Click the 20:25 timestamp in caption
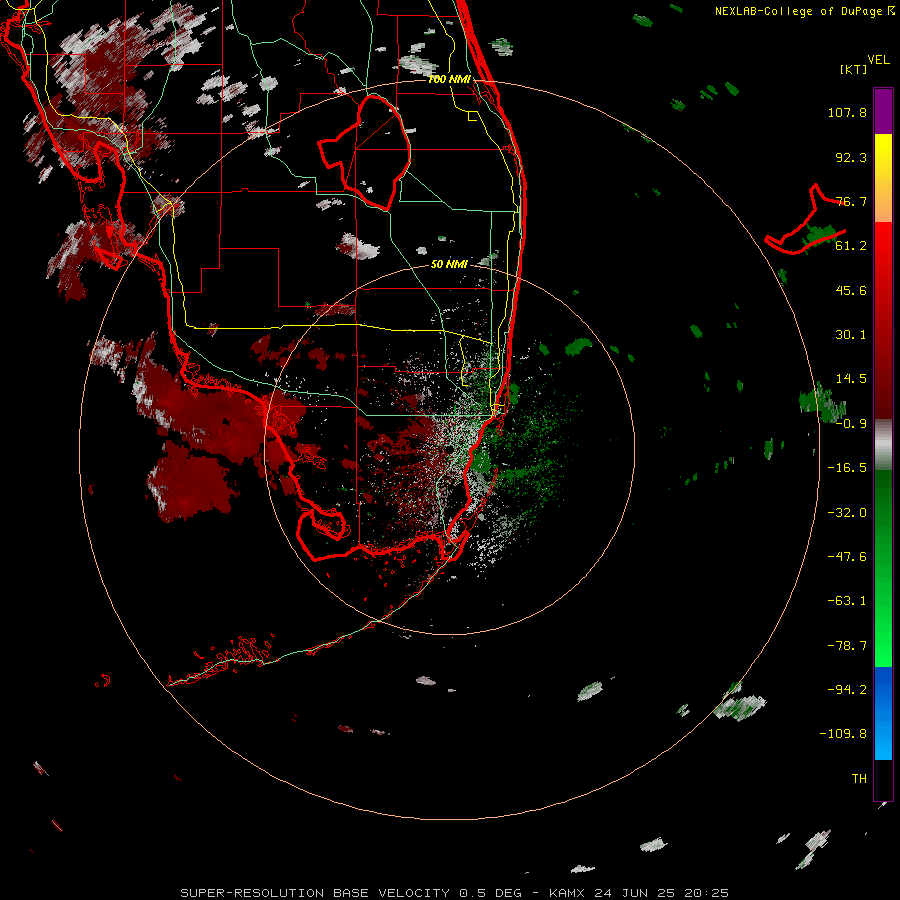The height and width of the screenshot is (900, 900). point(707,893)
